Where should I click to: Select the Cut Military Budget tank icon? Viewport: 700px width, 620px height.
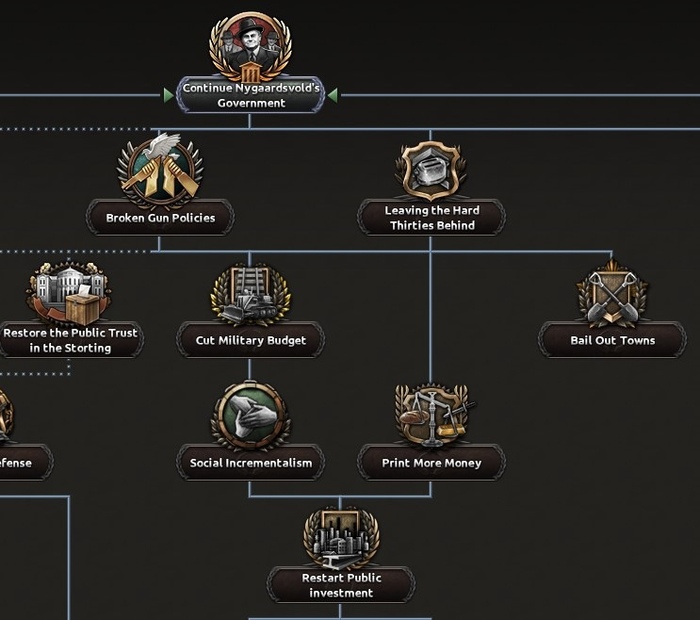[250, 294]
